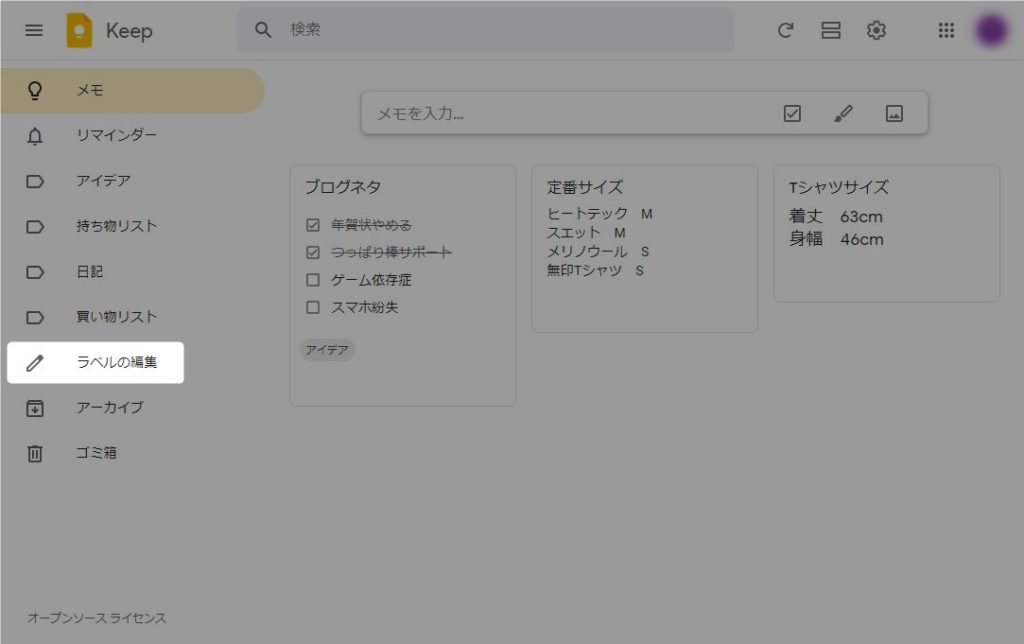Click the アイデア label chip on note
This screenshot has width=1024, height=644.
coord(327,350)
